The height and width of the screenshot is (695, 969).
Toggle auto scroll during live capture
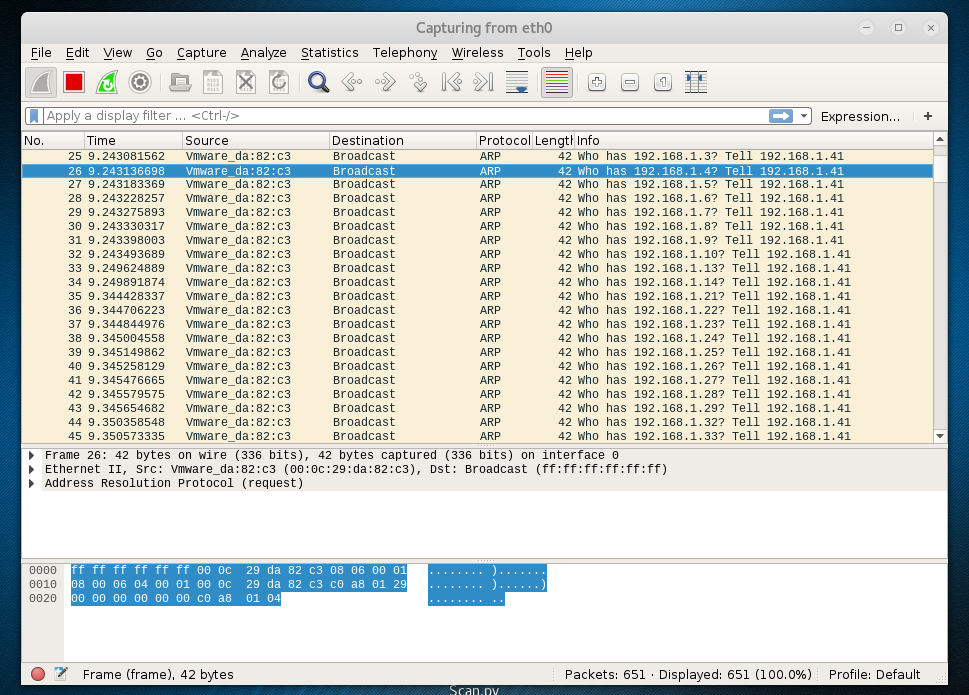(517, 82)
